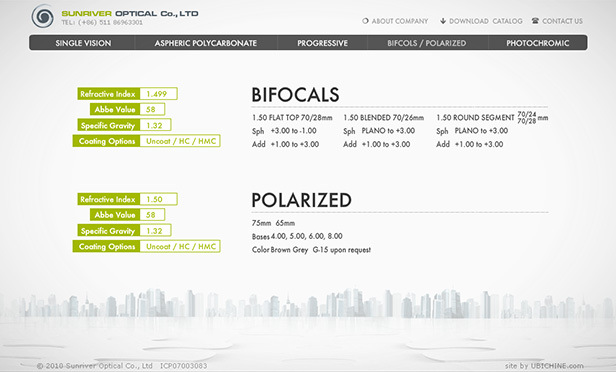The width and height of the screenshot is (616, 372).
Task: Select the Bifcols / Polarized tab
Action: point(427,43)
